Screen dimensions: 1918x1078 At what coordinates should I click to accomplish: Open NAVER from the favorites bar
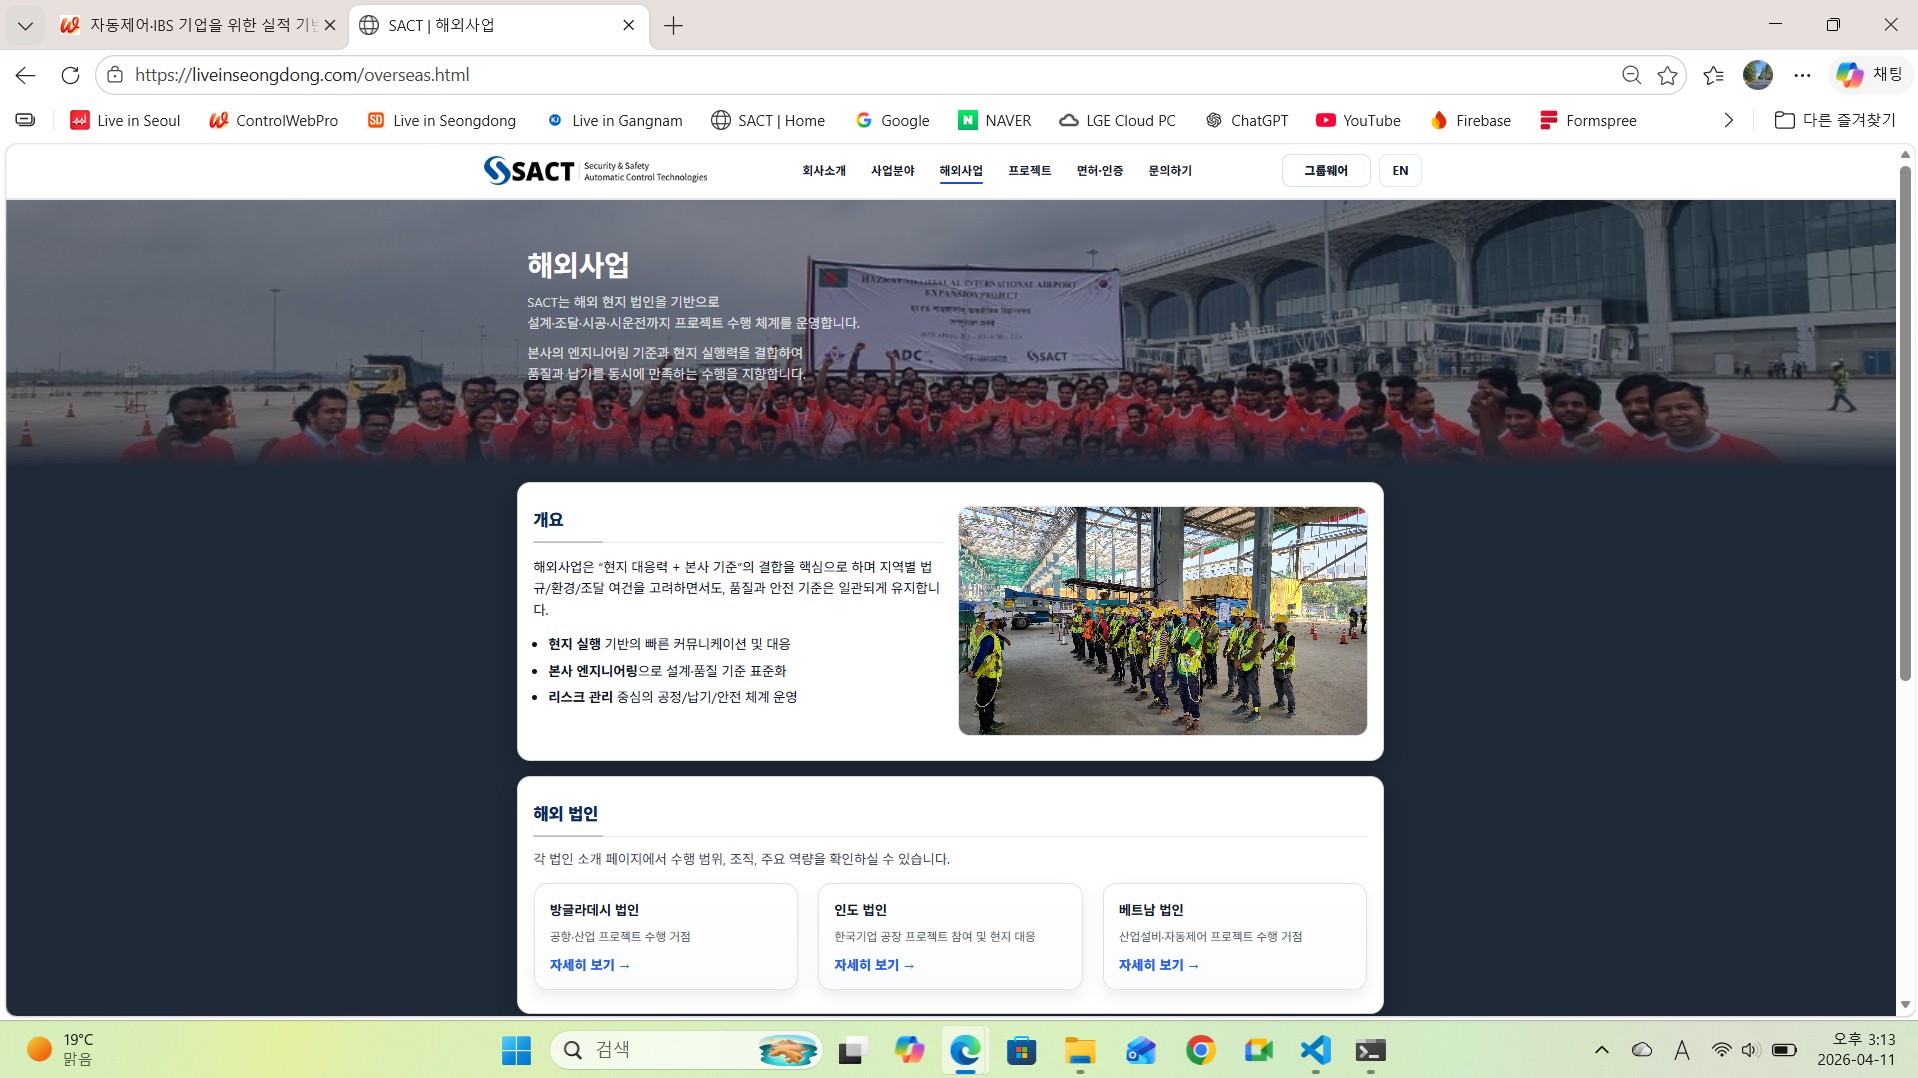[994, 120]
